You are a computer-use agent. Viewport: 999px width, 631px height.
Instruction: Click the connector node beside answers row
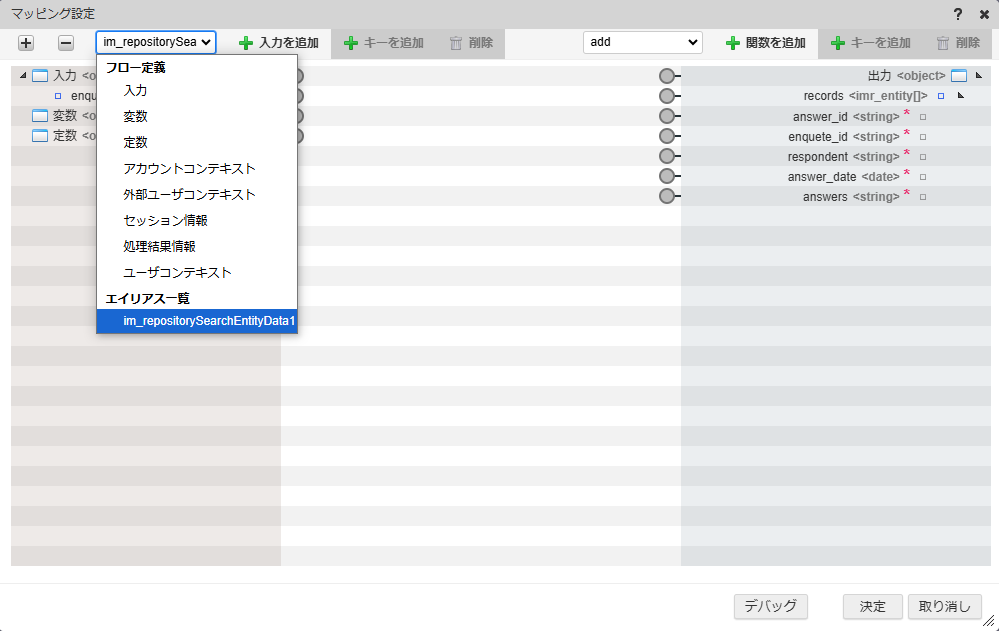[x=668, y=196]
